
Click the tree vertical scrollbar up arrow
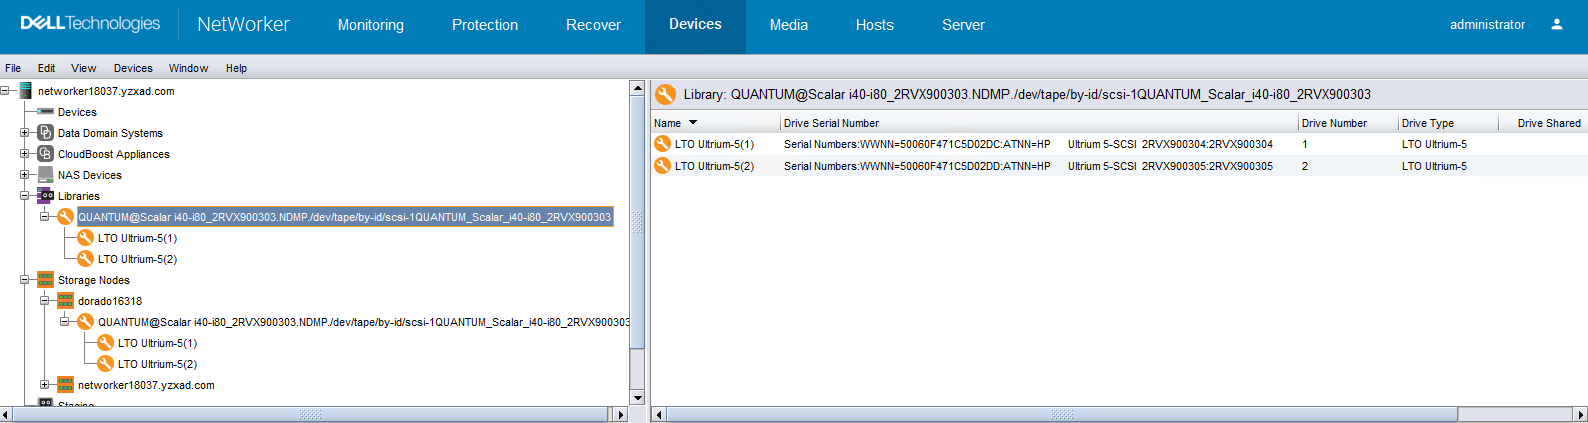click(x=637, y=88)
